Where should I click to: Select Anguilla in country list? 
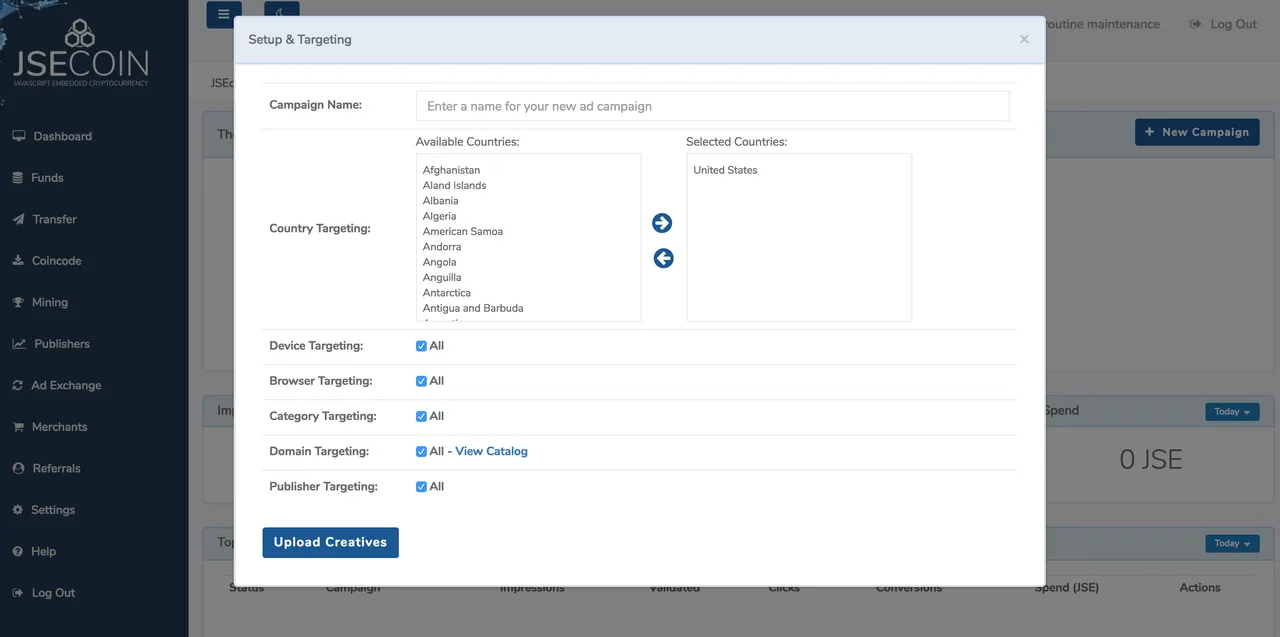click(442, 277)
